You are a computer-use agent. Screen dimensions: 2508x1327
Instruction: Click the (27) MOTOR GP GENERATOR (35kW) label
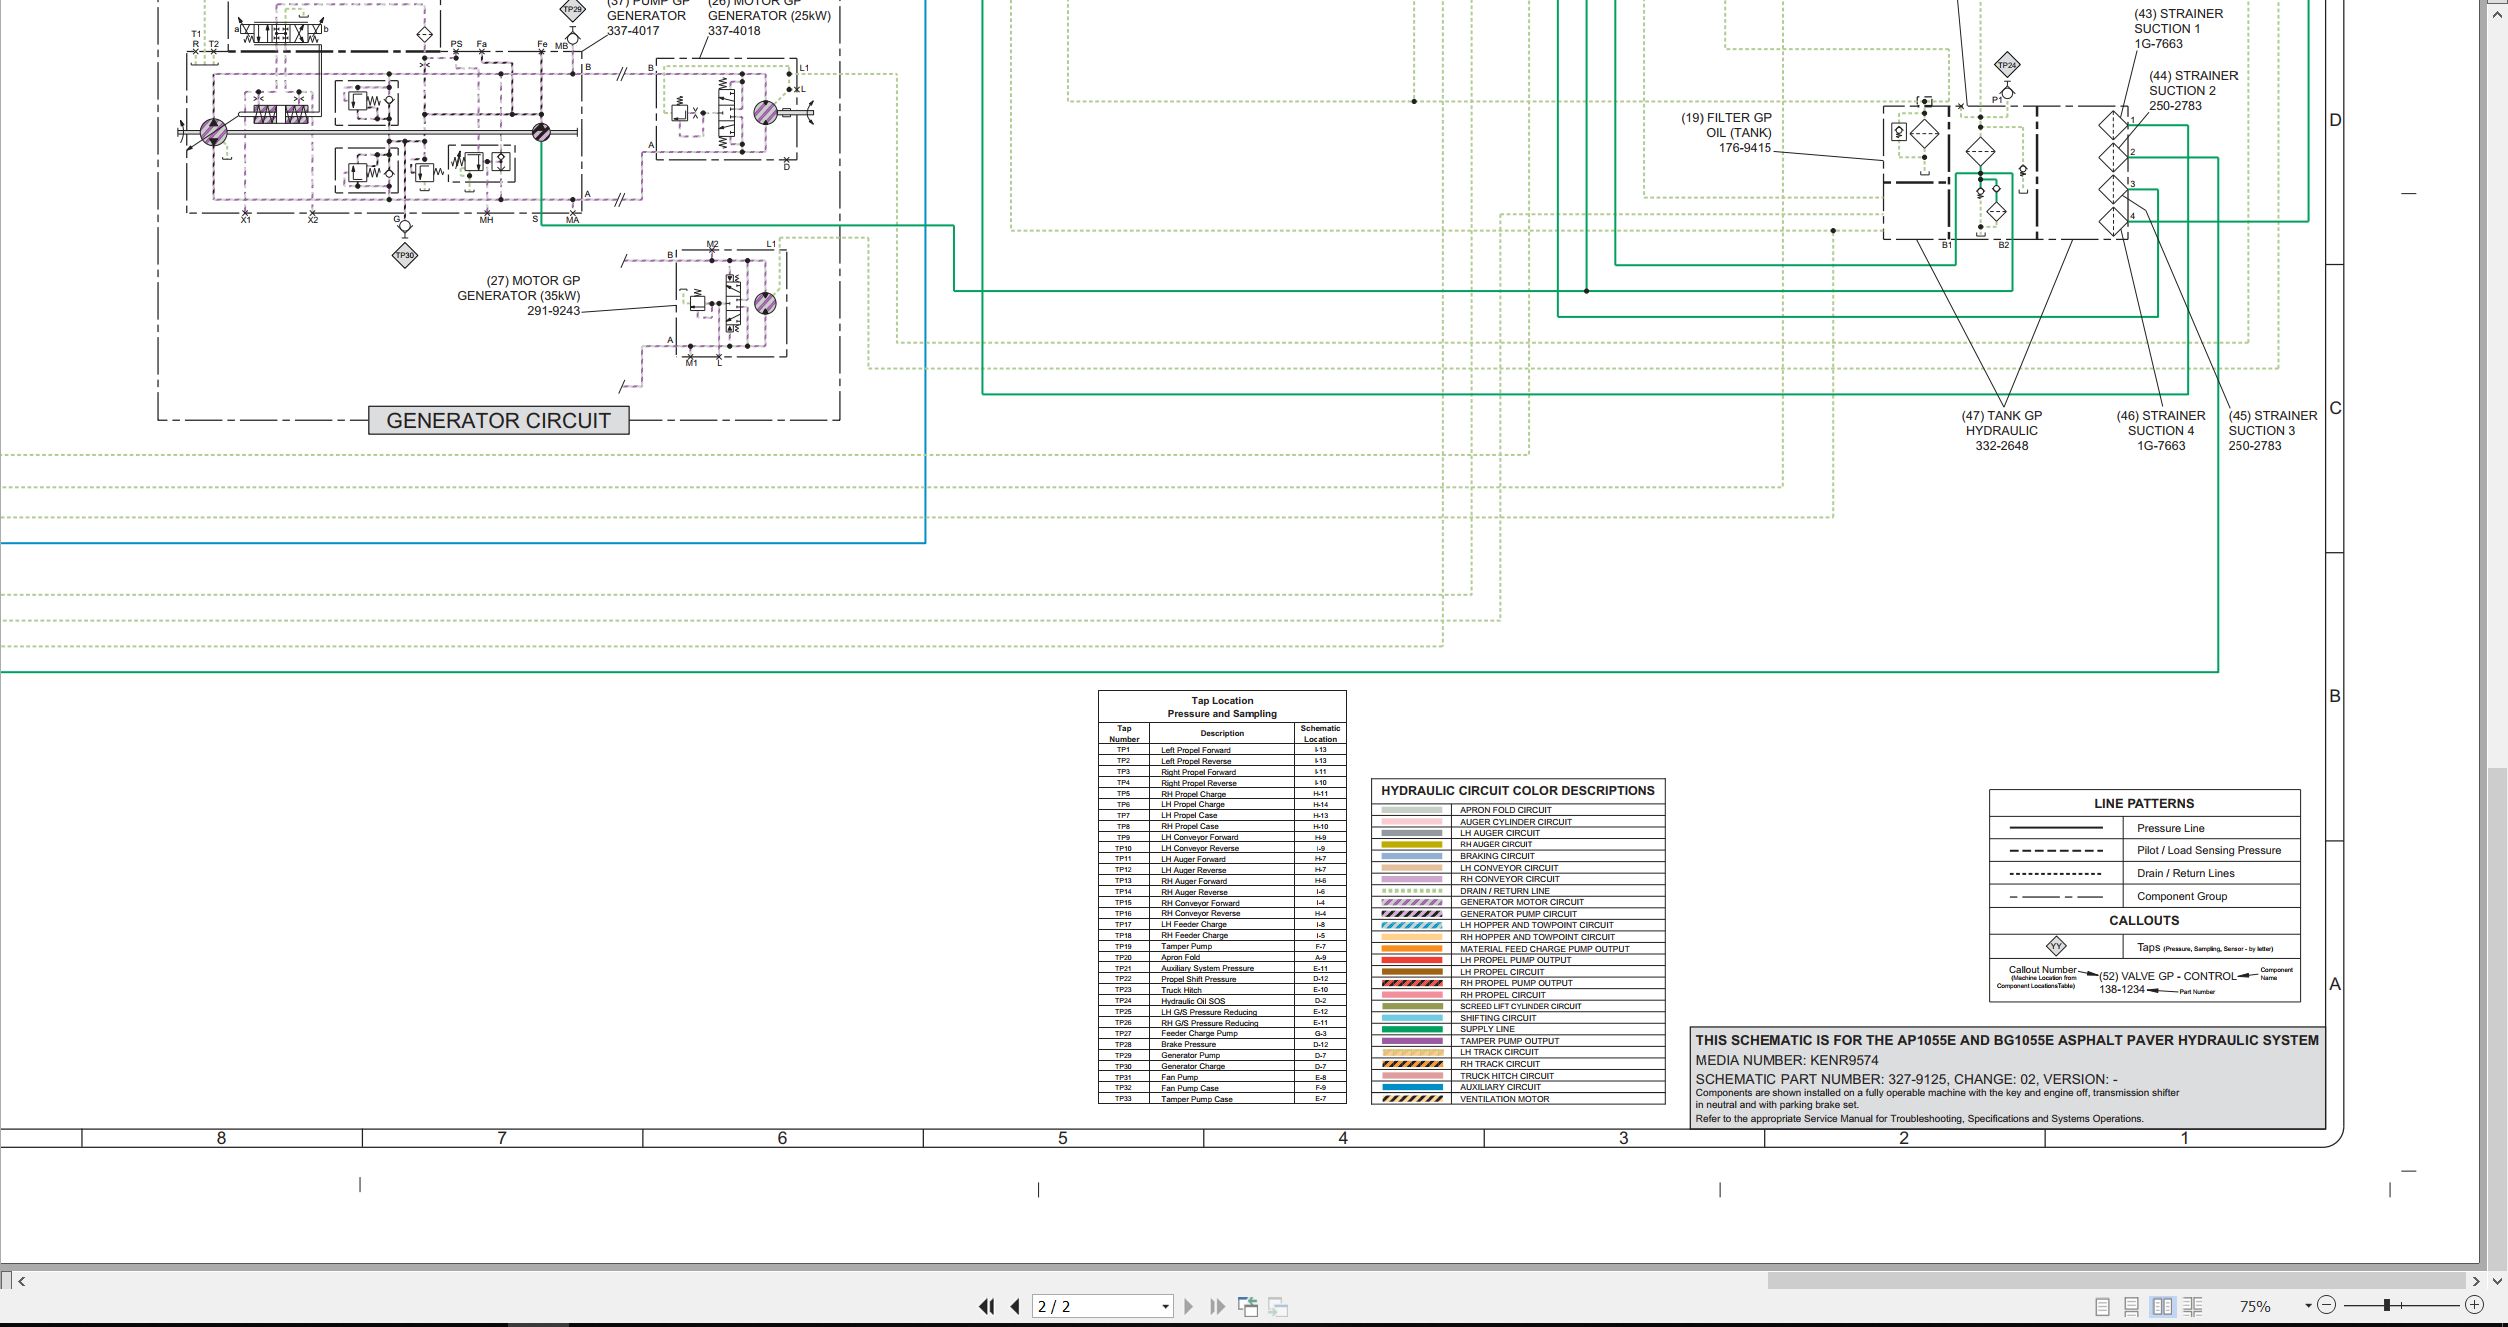[519, 296]
